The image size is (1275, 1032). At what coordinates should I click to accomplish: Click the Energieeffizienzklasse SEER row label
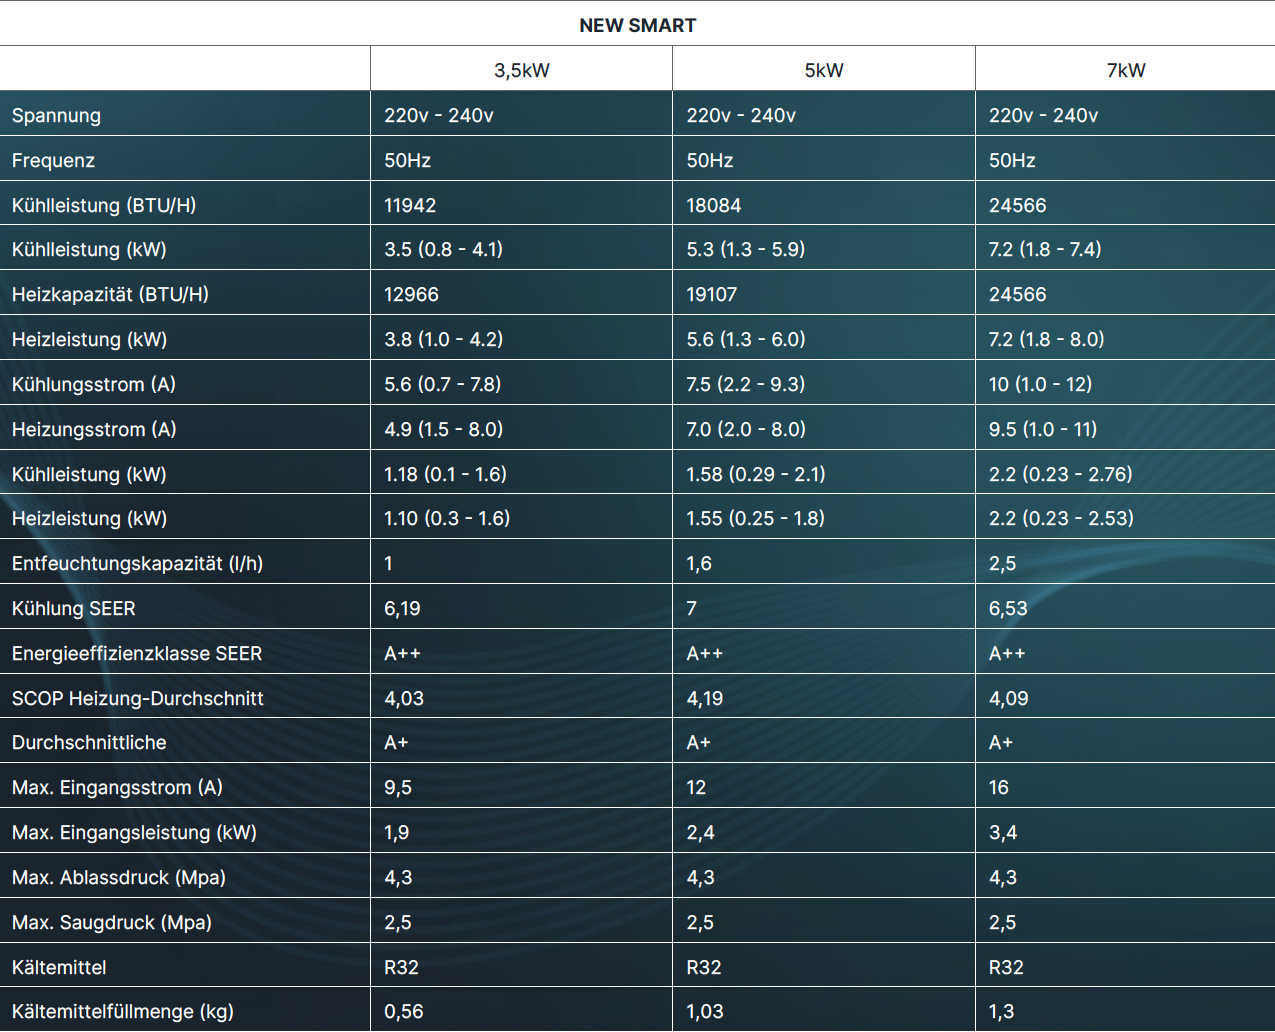pos(137,653)
